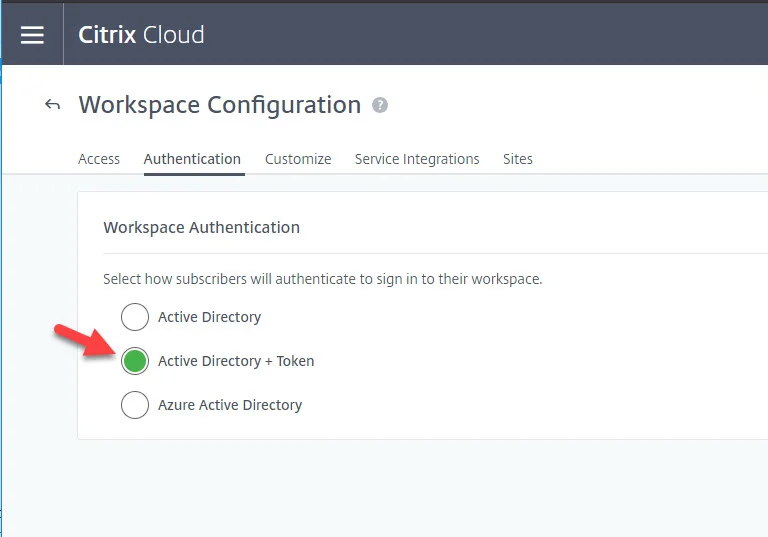Open the Customize tab
Image resolution: width=768 pixels, height=537 pixels.
click(298, 159)
